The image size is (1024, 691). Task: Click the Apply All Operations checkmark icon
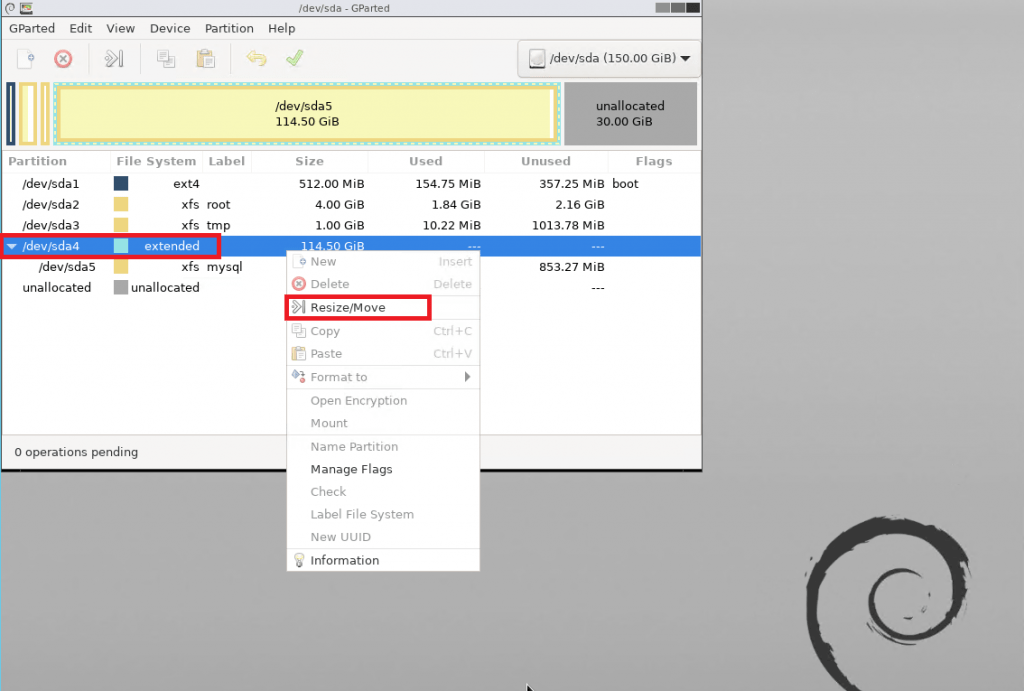coord(295,58)
